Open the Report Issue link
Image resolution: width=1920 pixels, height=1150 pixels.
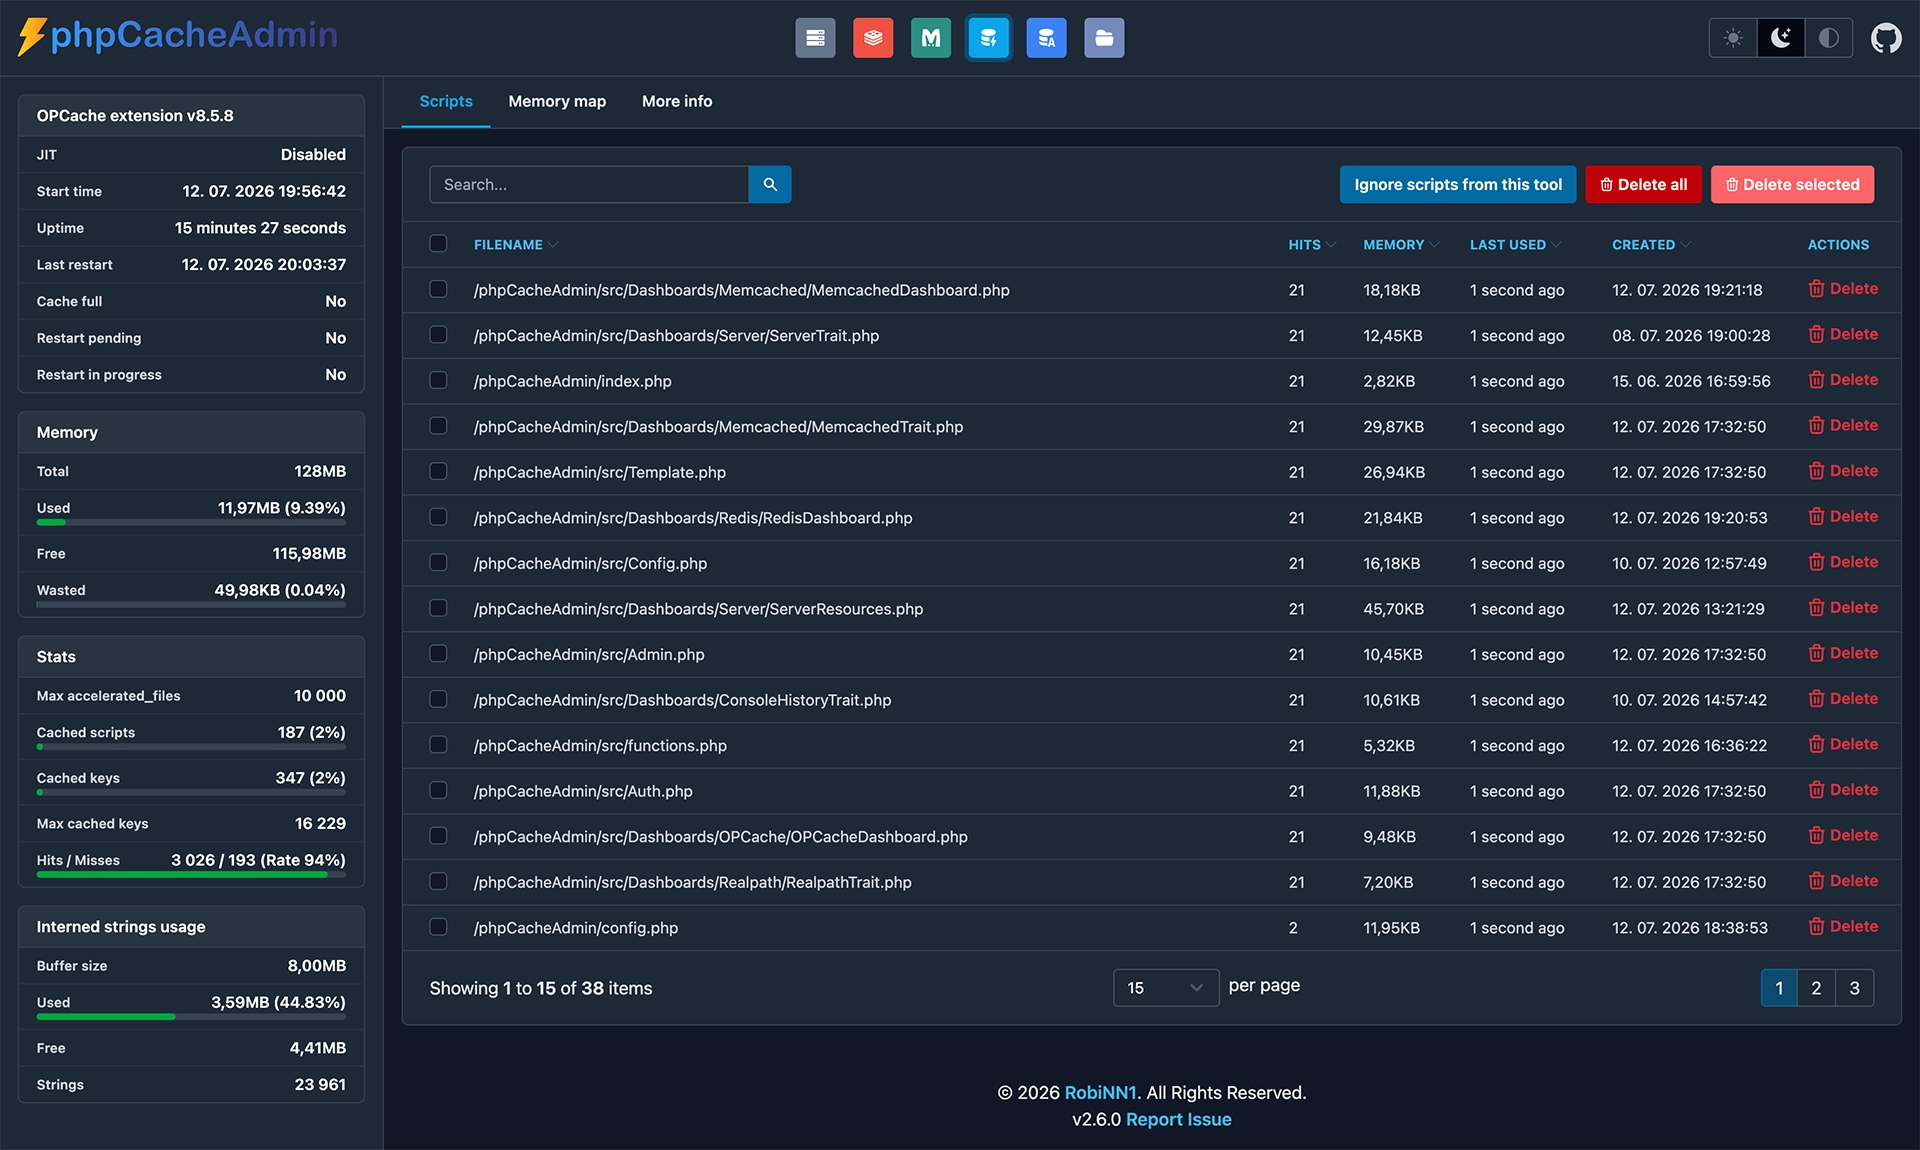pyautogui.click(x=1179, y=1120)
